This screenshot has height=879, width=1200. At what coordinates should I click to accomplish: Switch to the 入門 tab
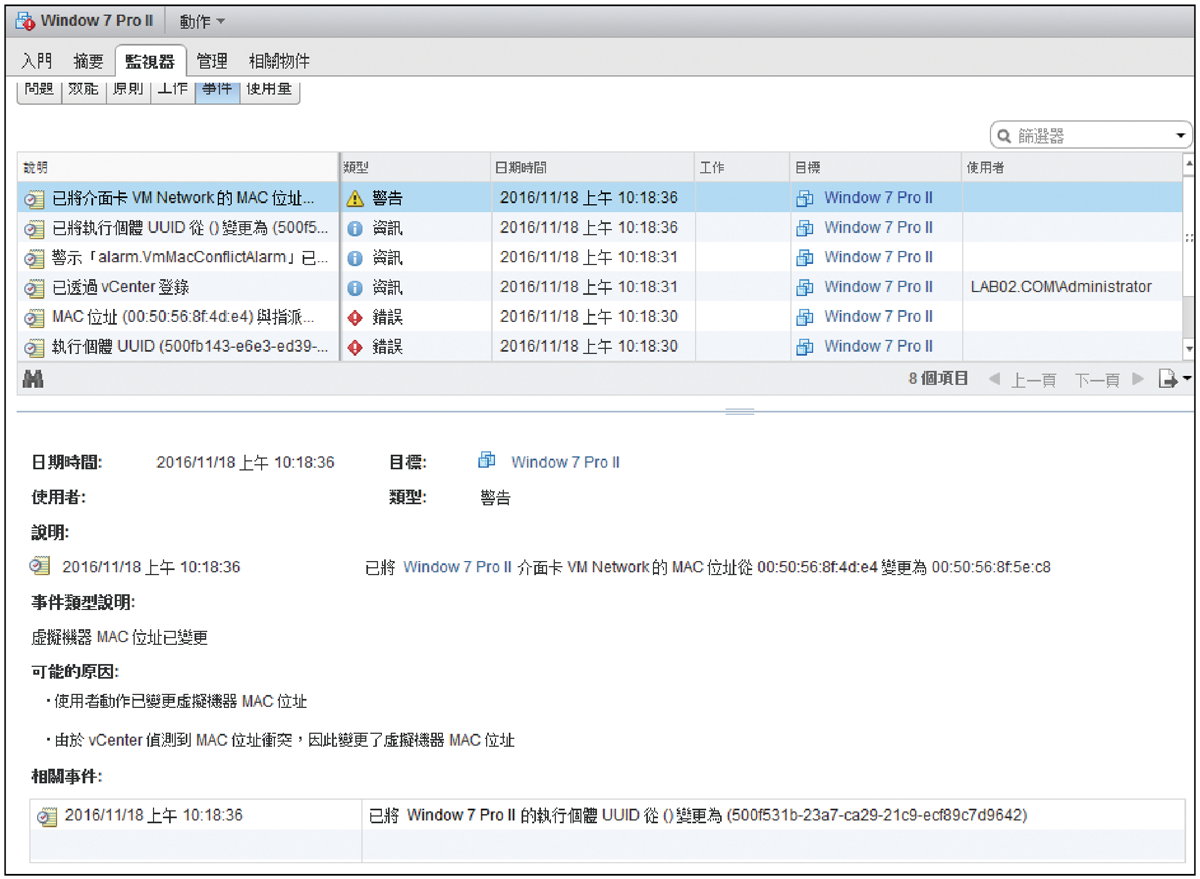click(x=37, y=61)
